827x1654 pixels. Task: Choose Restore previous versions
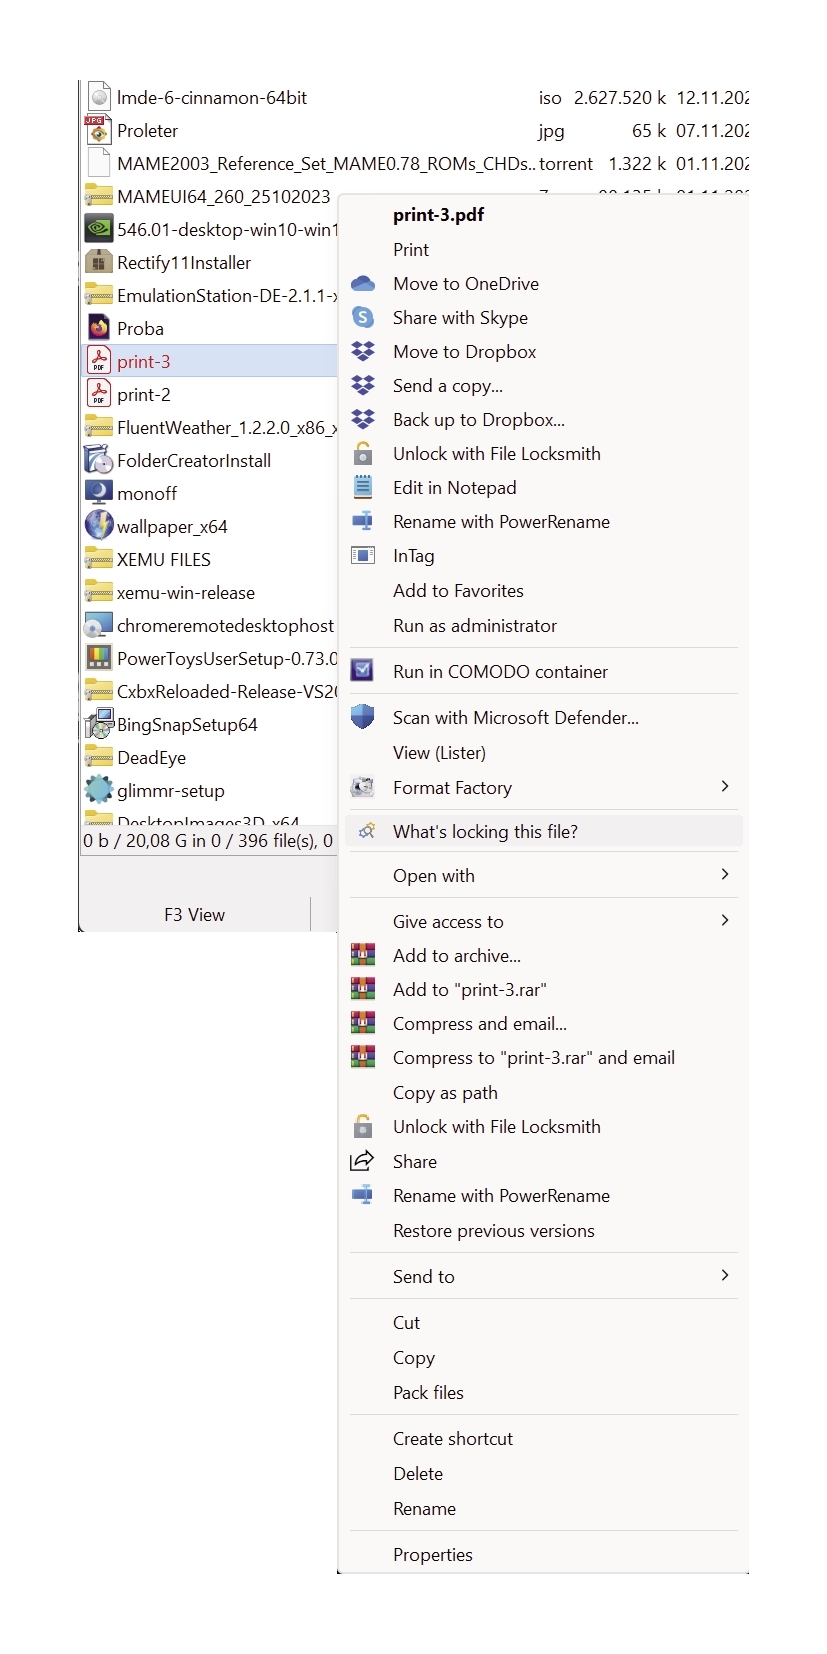(x=494, y=1231)
